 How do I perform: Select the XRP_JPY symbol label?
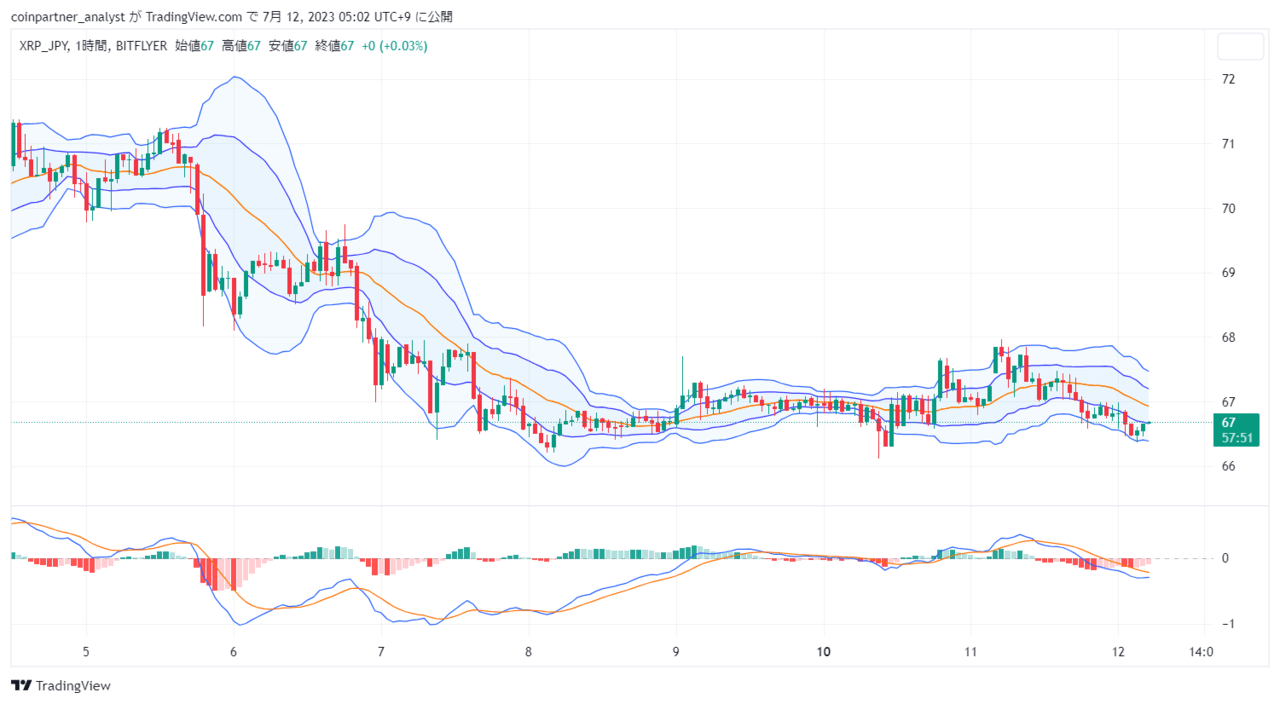click(x=42, y=46)
